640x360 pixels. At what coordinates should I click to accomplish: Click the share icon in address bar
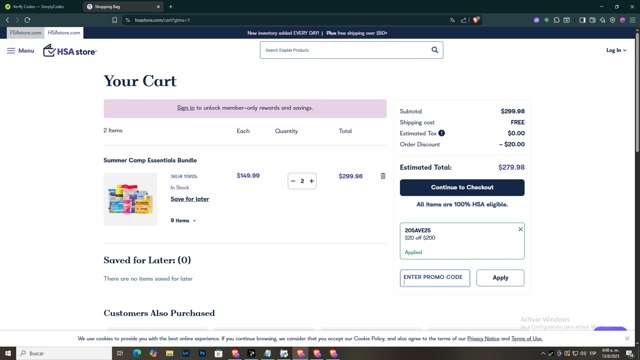point(464,20)
